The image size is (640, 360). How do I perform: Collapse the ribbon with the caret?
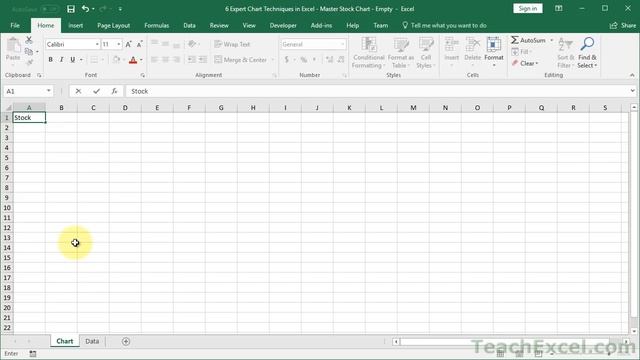click(632, 75)
